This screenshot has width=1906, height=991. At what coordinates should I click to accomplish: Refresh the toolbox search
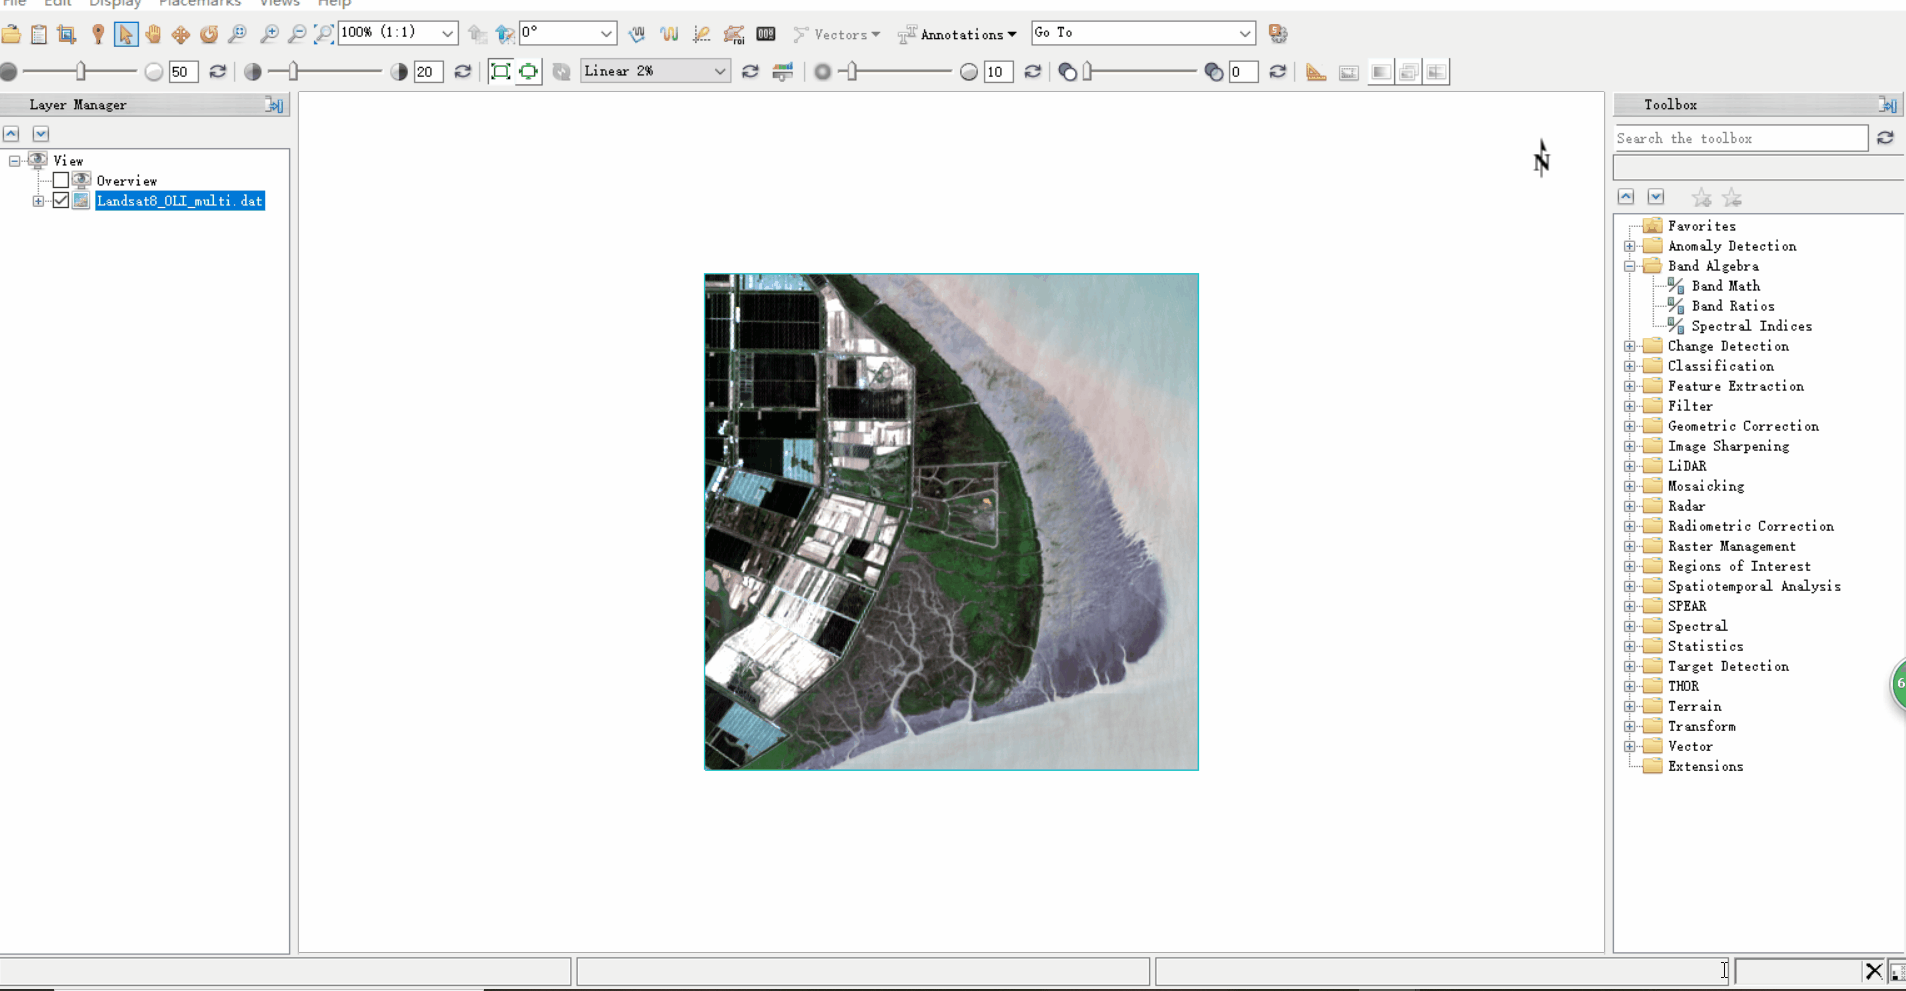(x=1885, y=138)
